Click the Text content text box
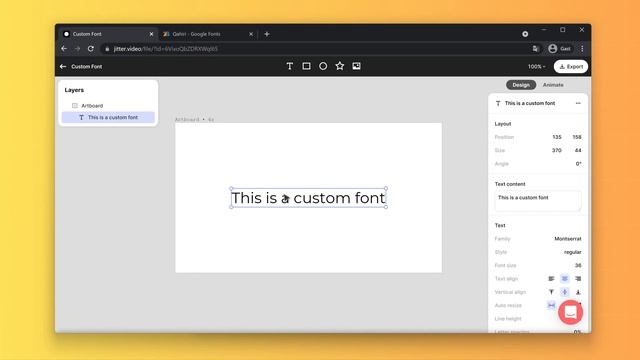Screen dimensions: 640x360 (x=538, y=201)
